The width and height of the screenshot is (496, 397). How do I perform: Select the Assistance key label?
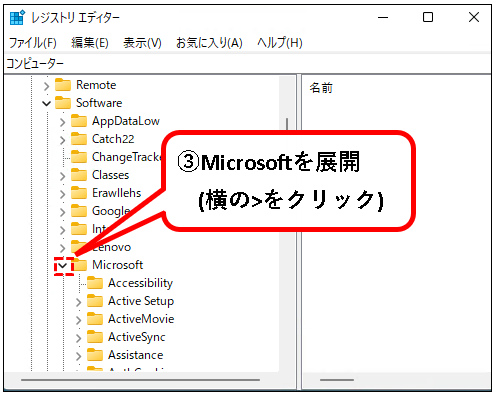135,355
